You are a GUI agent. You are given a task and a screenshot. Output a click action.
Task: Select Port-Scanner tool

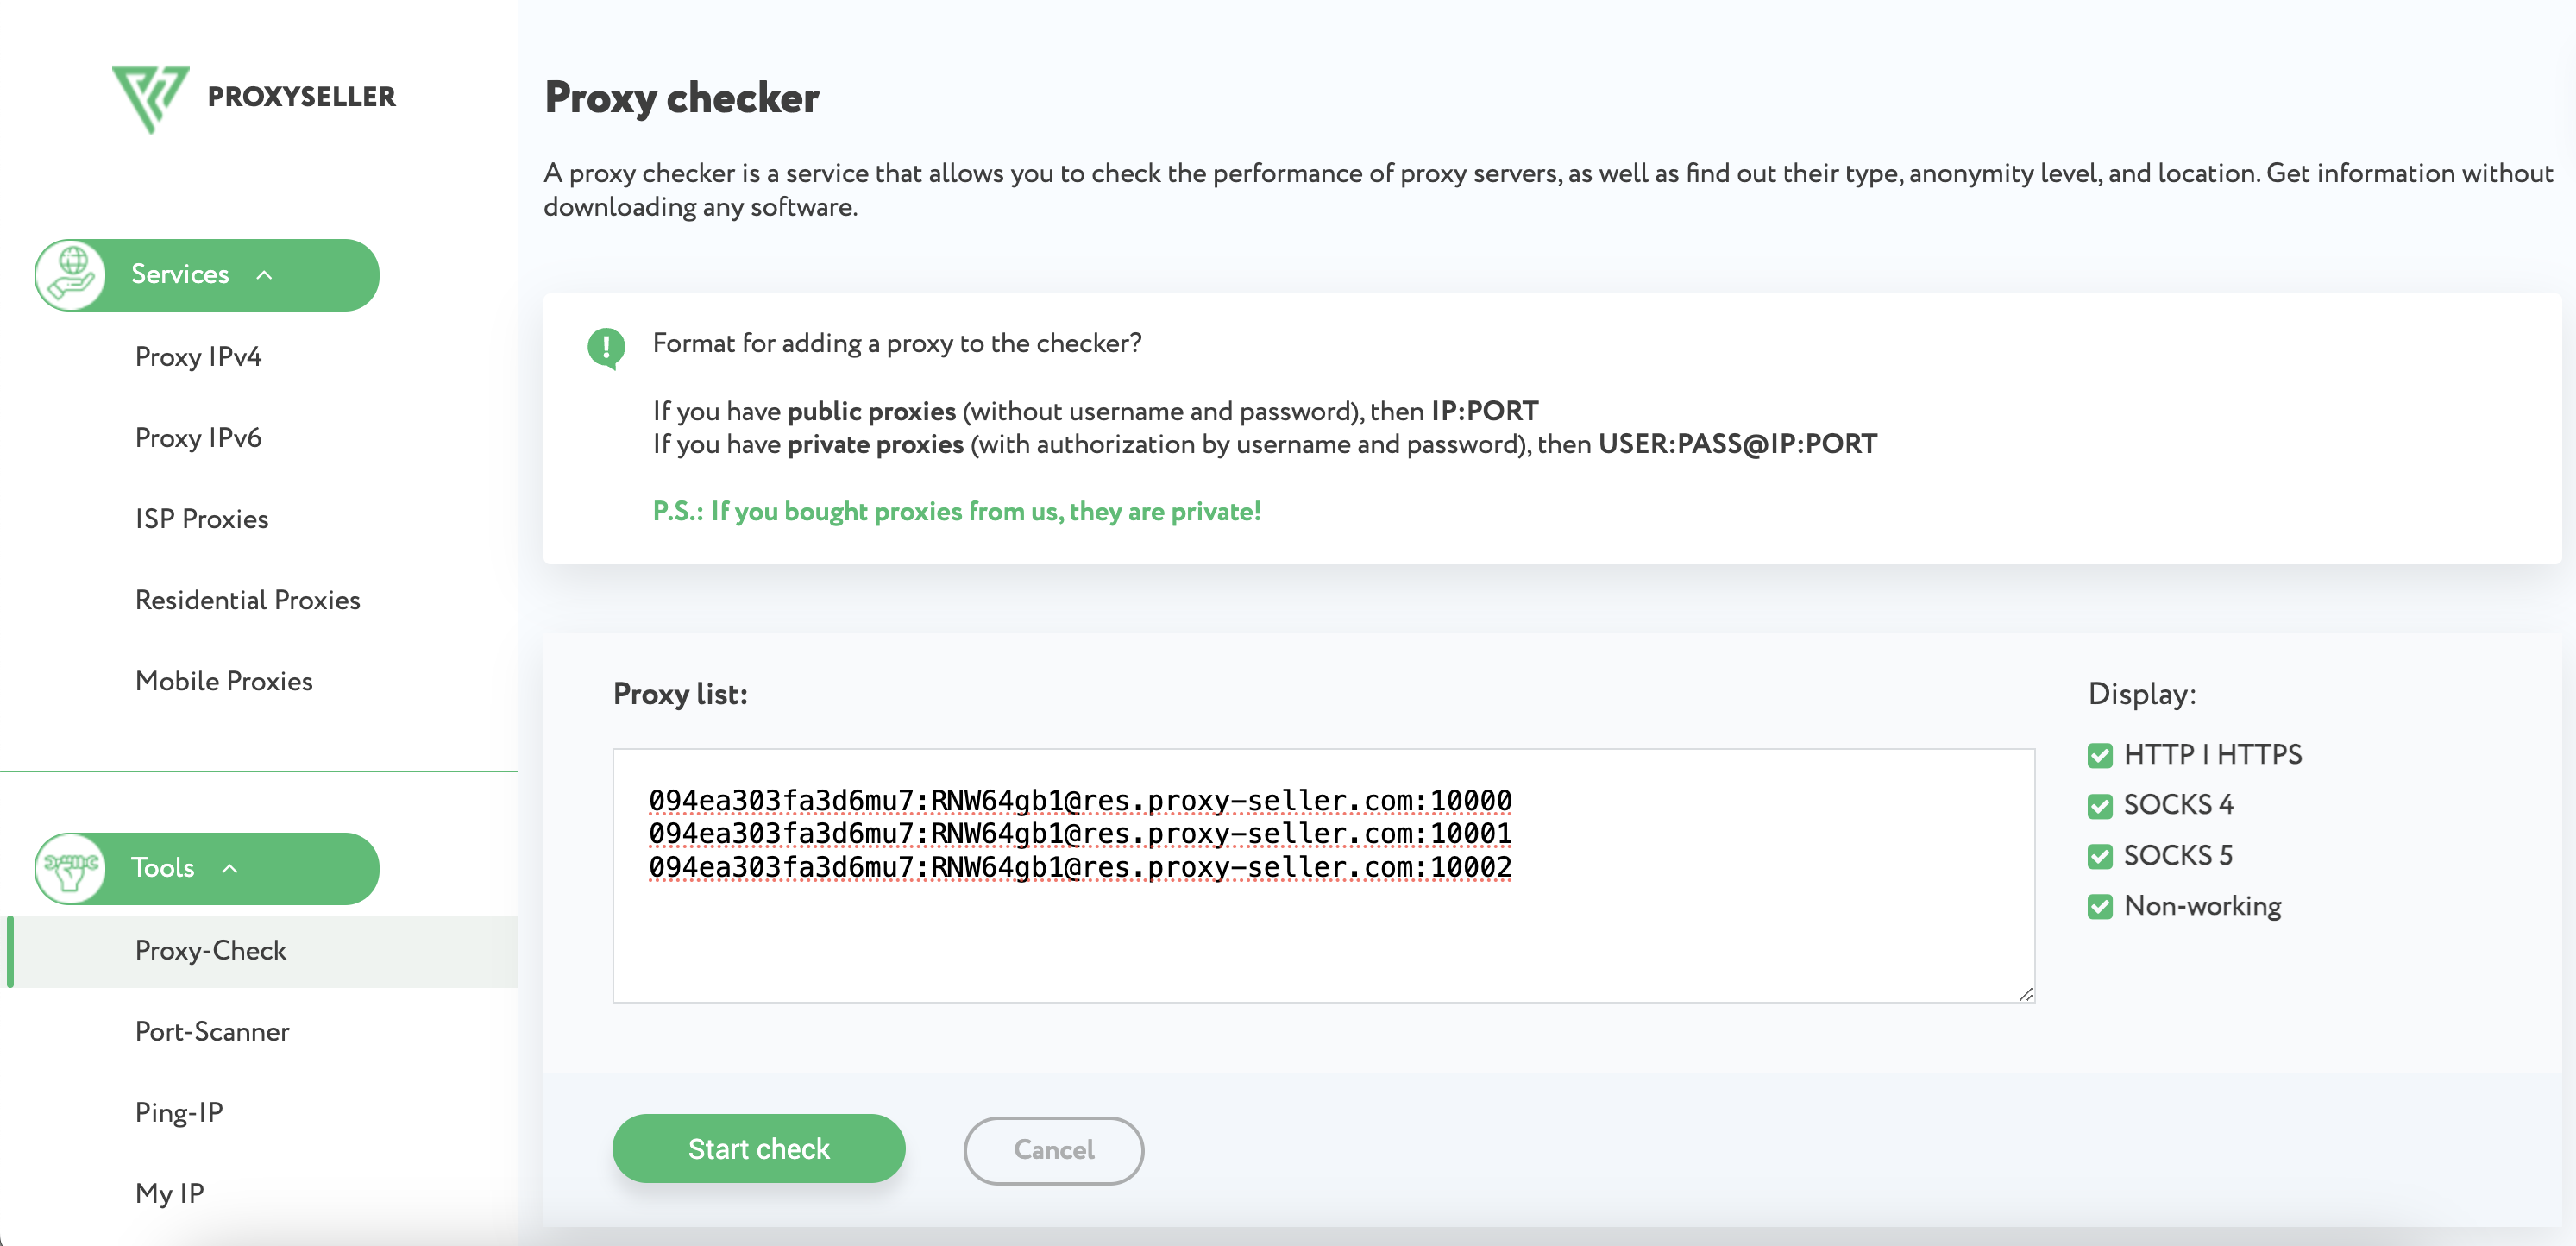[x=212, y=1031]
